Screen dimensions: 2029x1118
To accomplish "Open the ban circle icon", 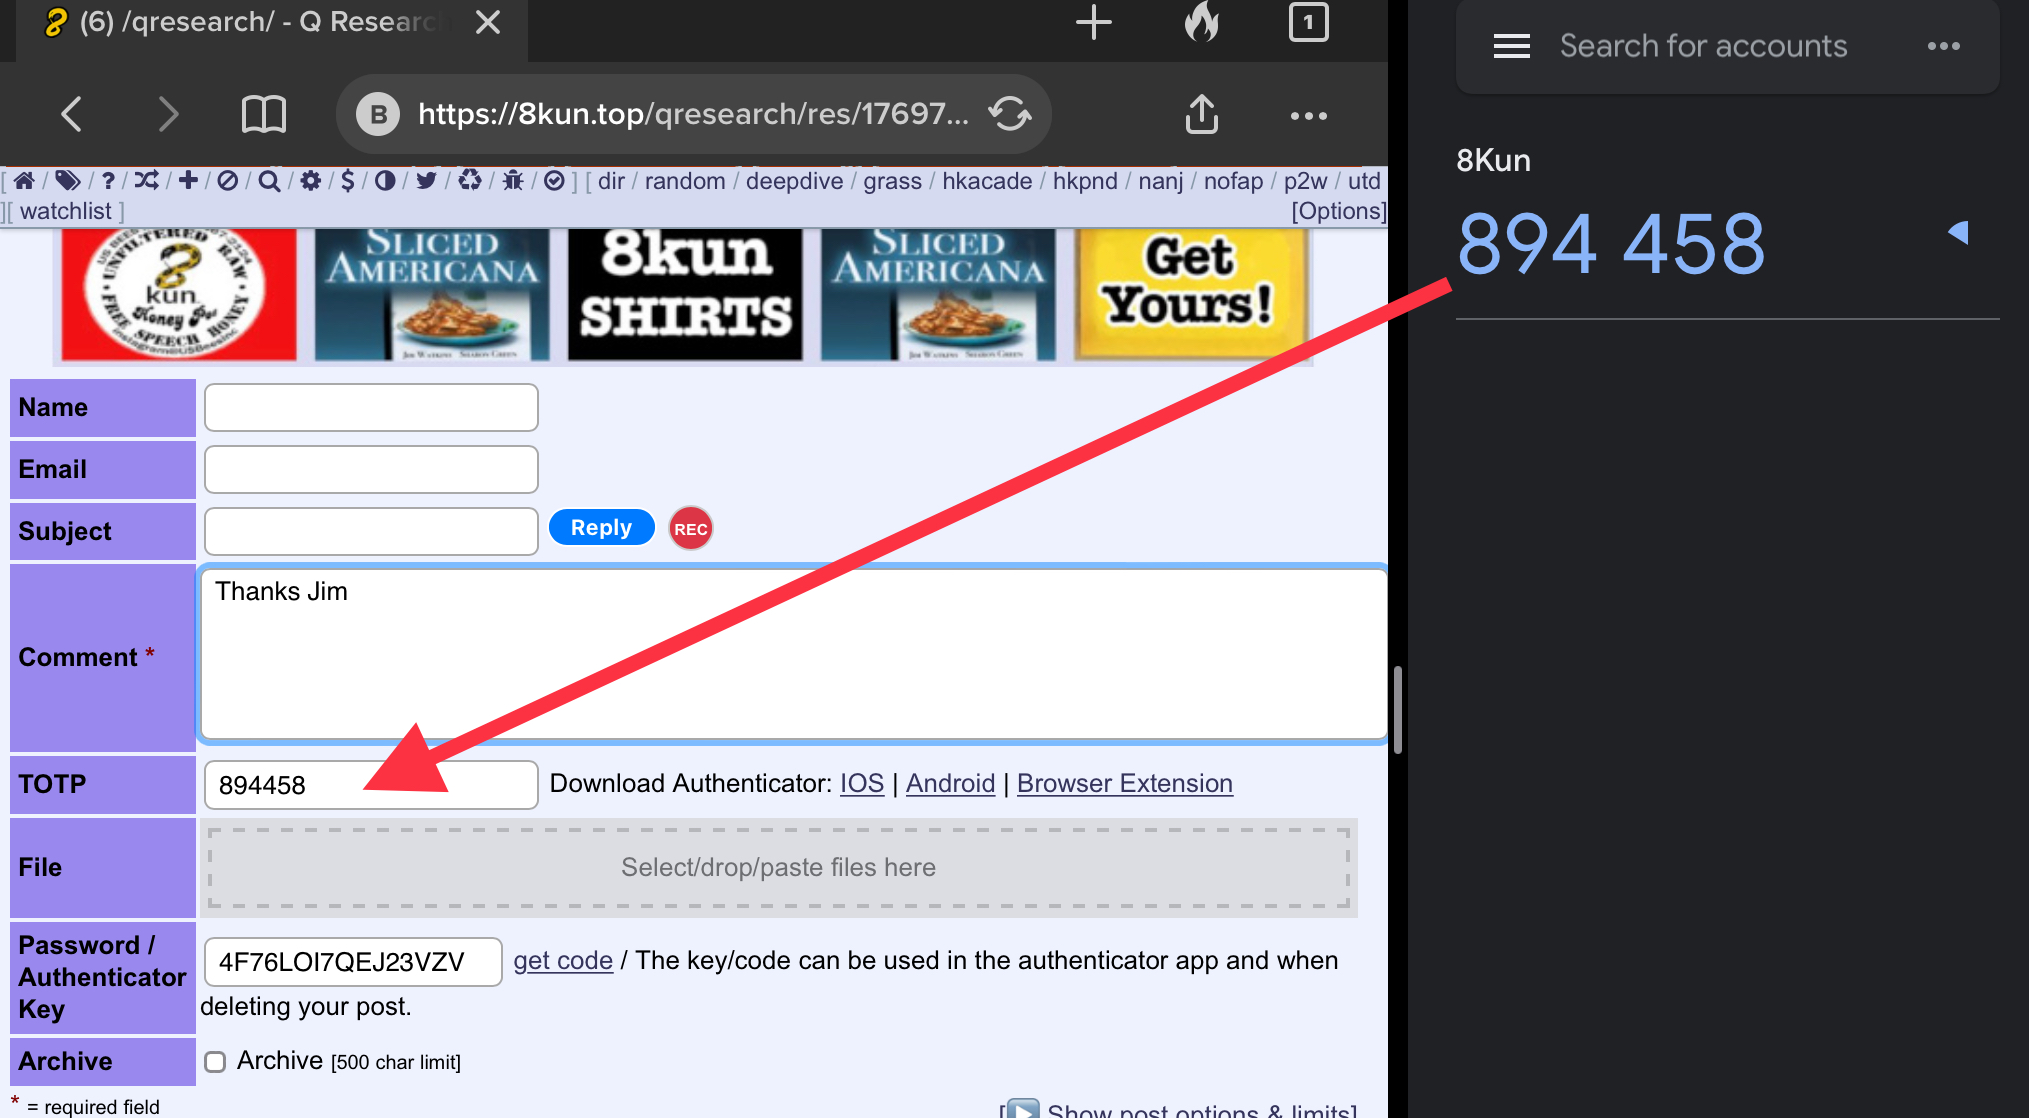I will (228, 181).
